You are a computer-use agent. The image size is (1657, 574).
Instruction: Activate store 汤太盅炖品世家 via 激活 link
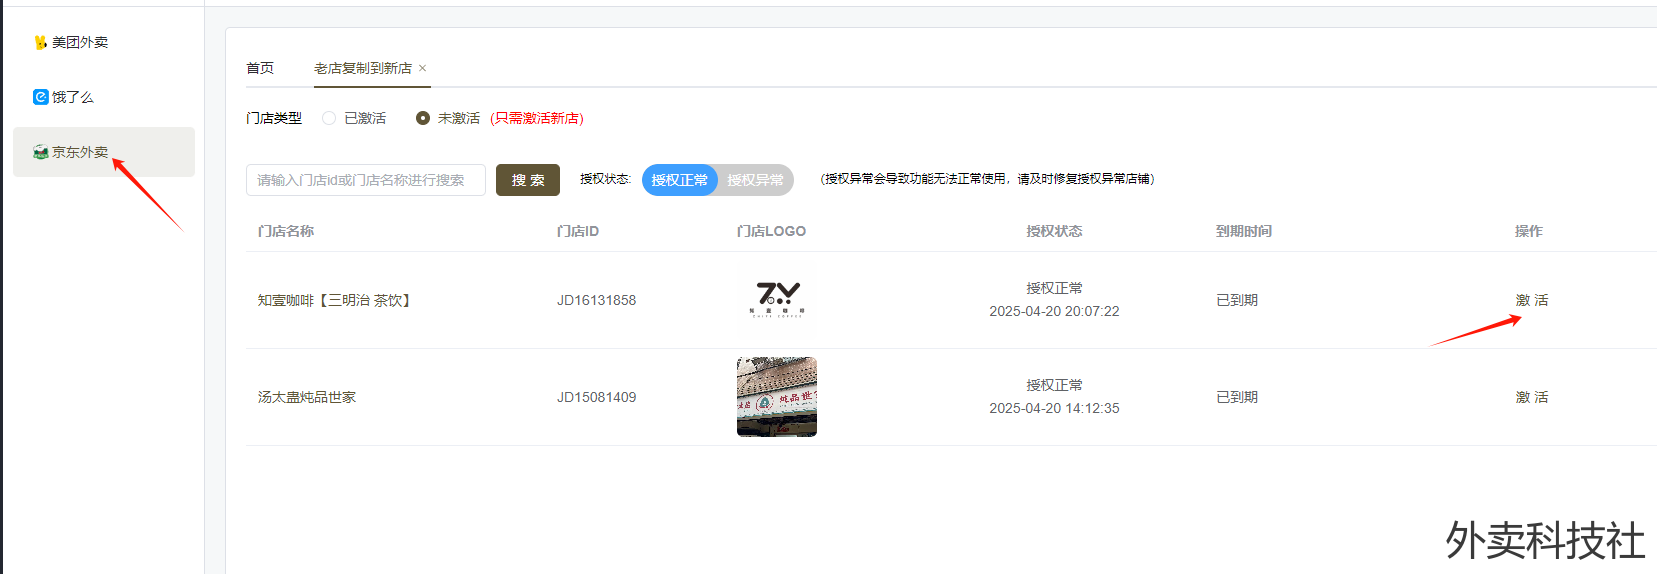[1531, 397]
